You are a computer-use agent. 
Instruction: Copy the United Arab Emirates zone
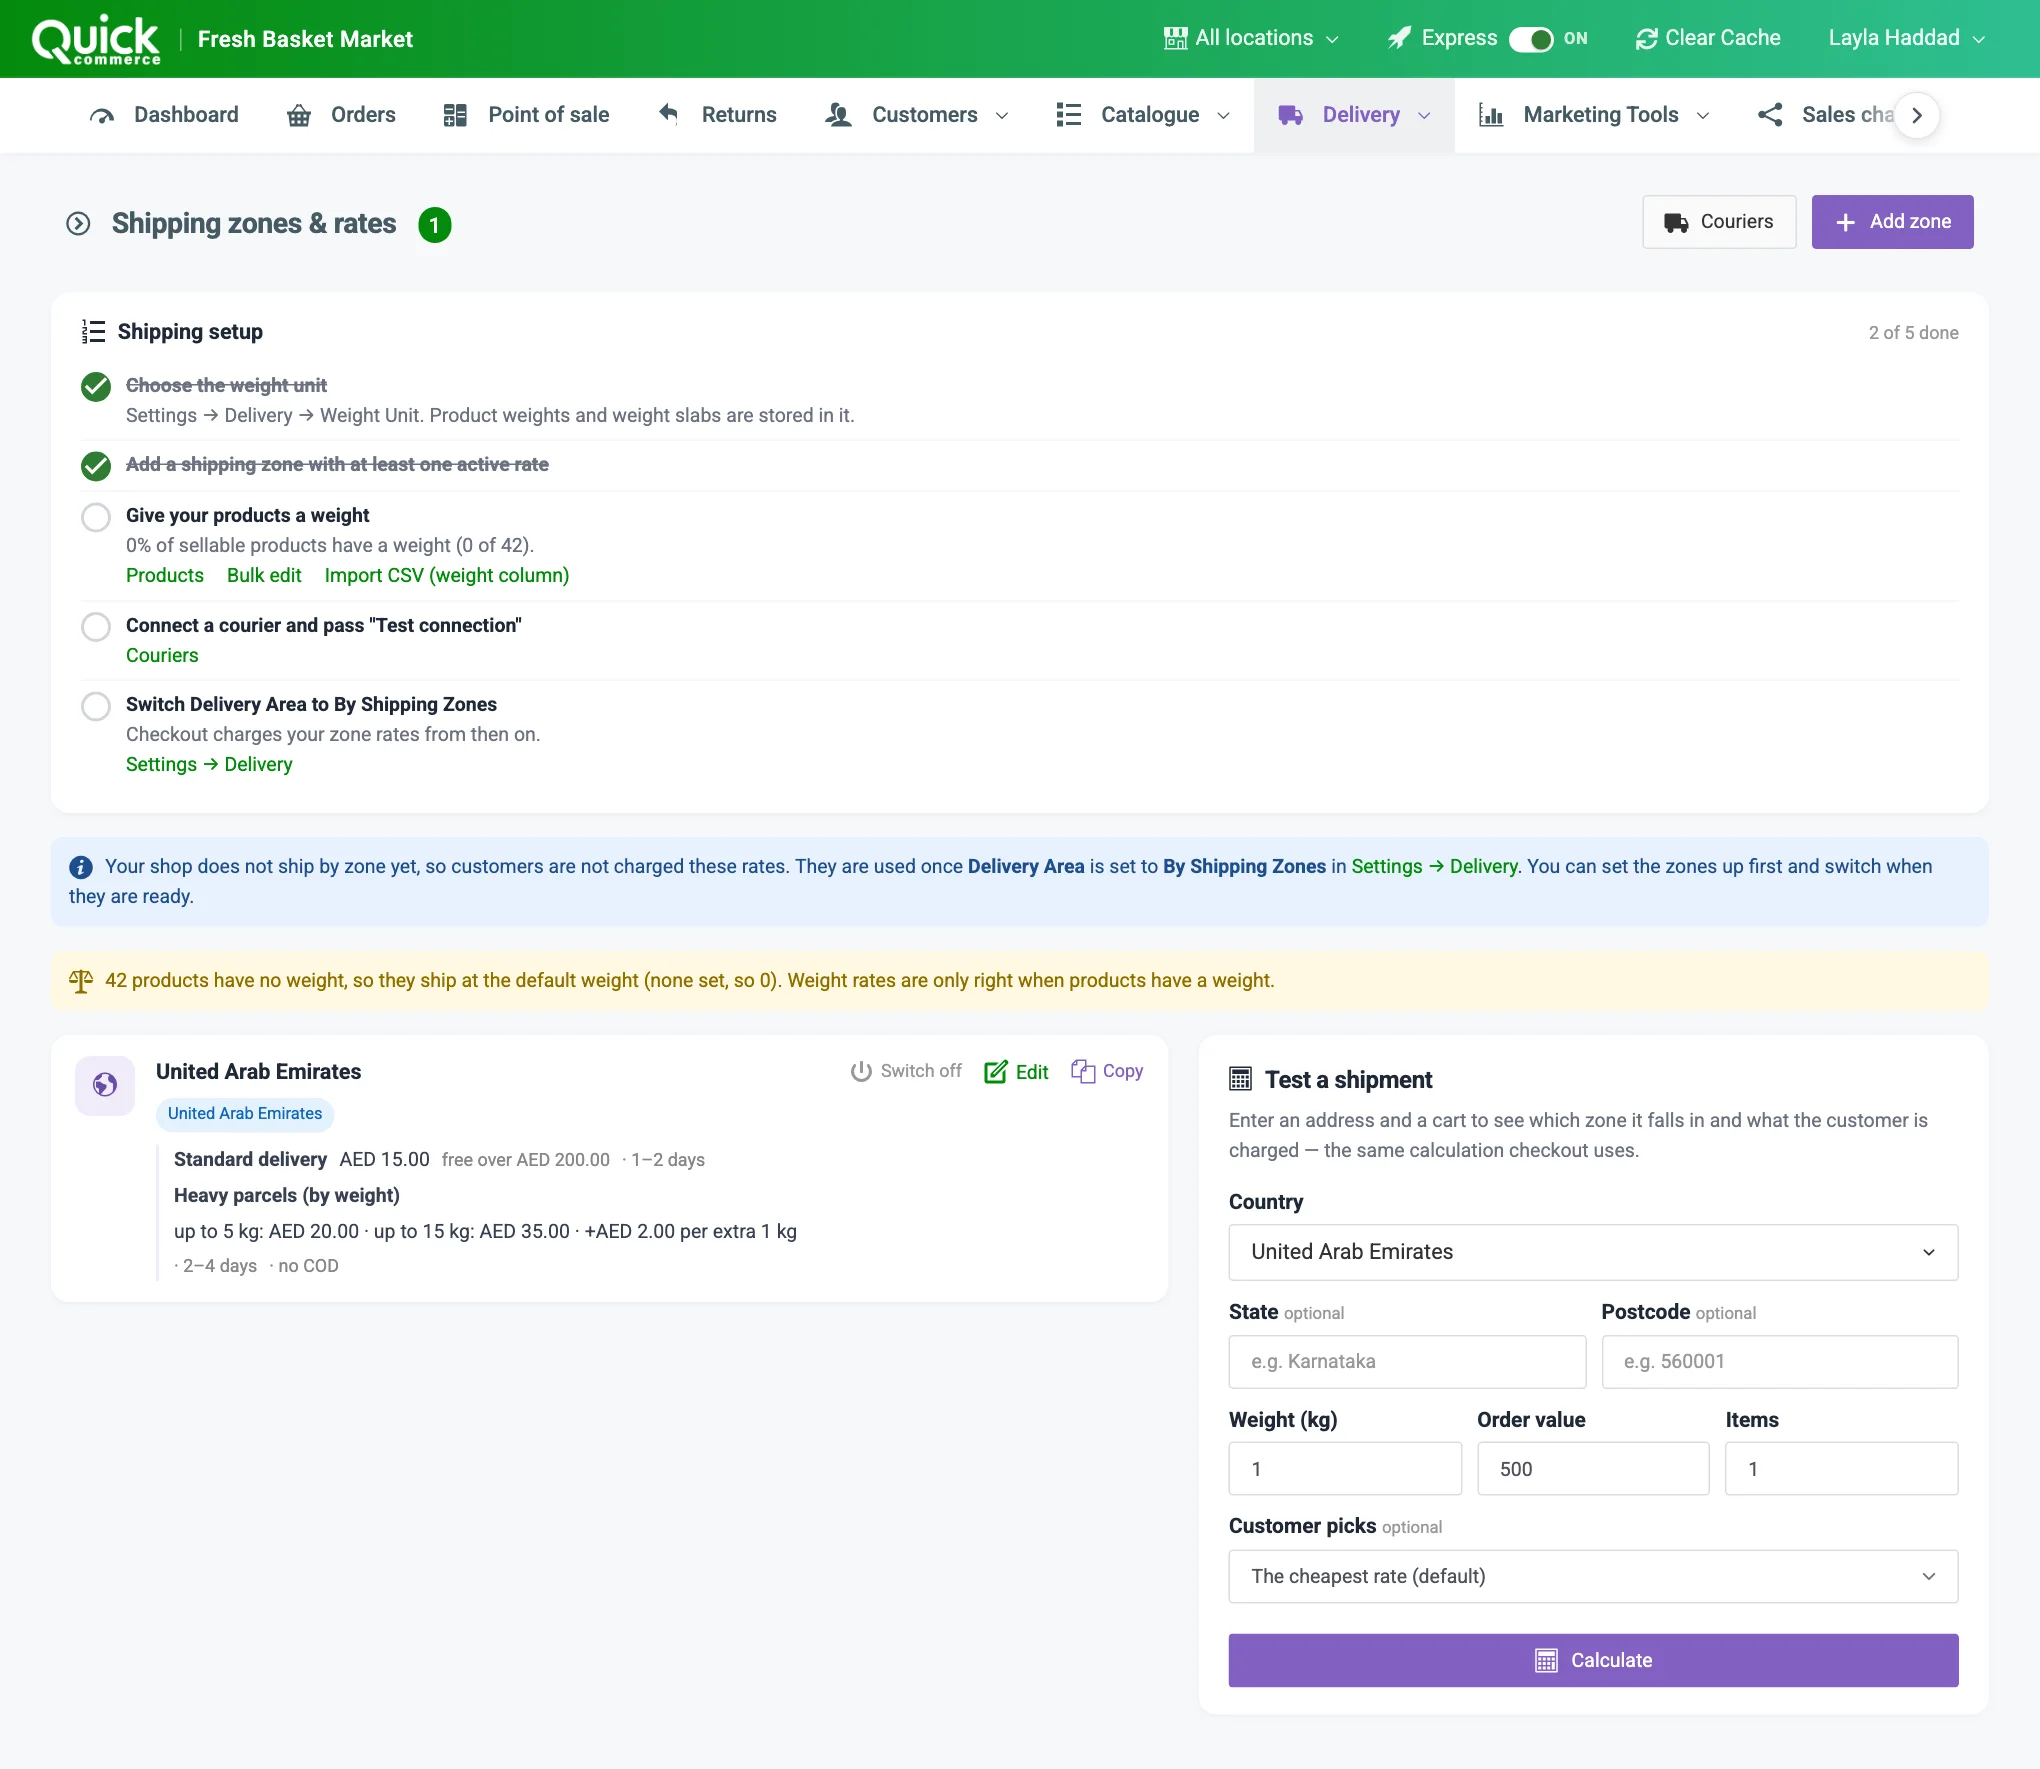pyautogui.click(x=1107, y=1071)
